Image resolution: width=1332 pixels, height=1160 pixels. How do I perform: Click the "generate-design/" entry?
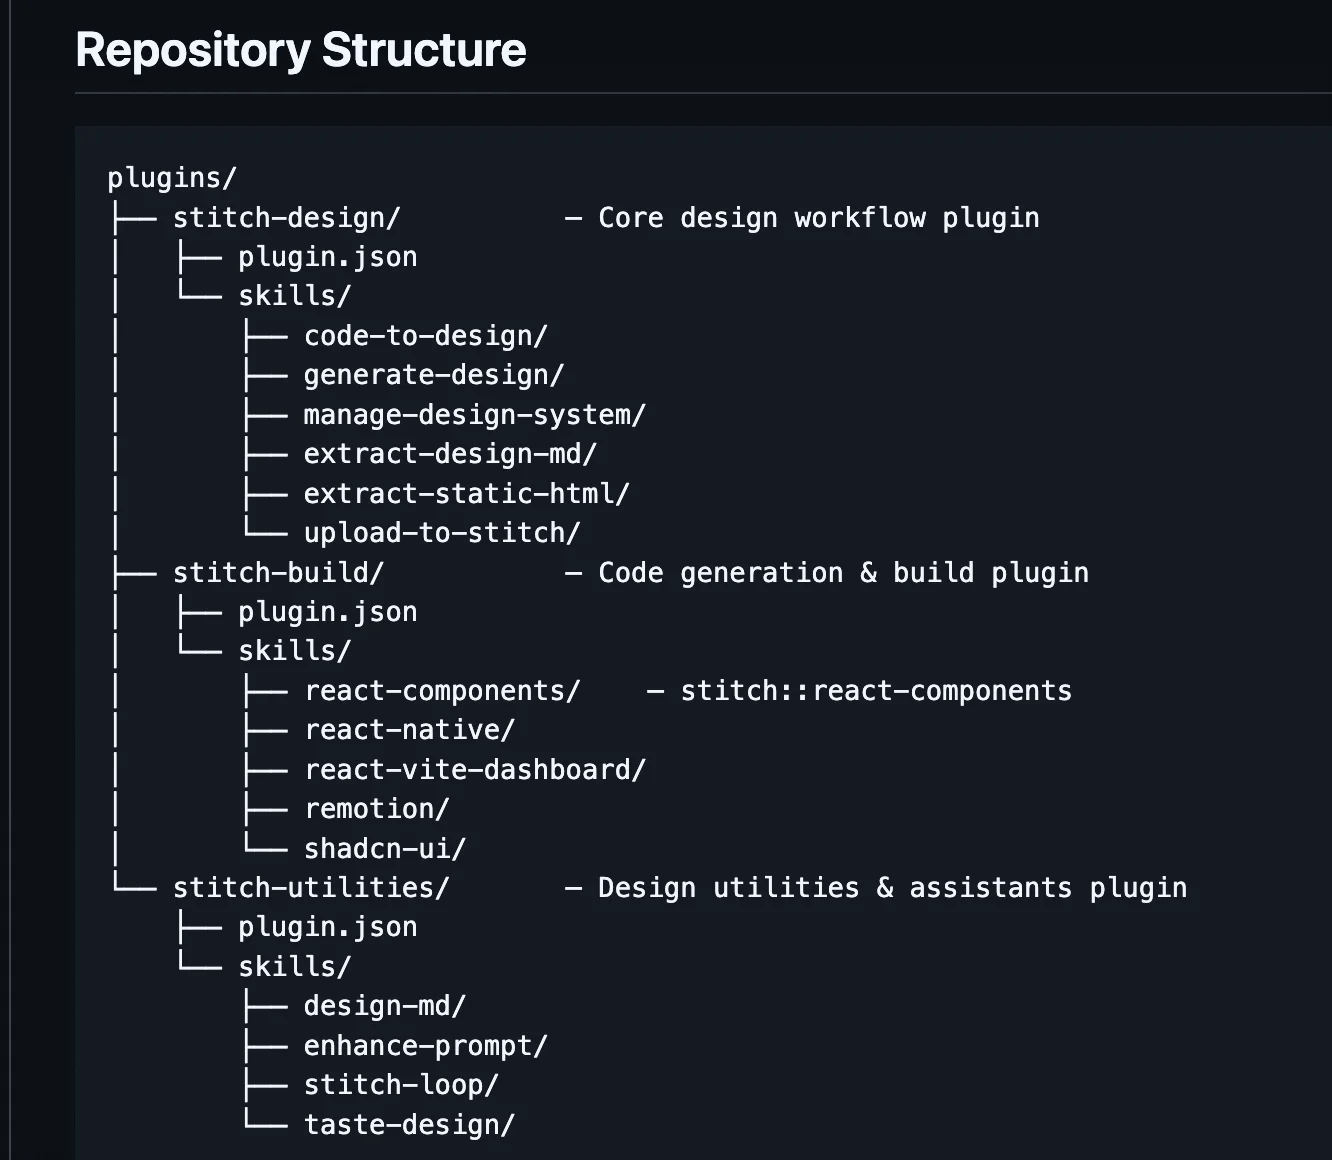(x=434, y=375)
